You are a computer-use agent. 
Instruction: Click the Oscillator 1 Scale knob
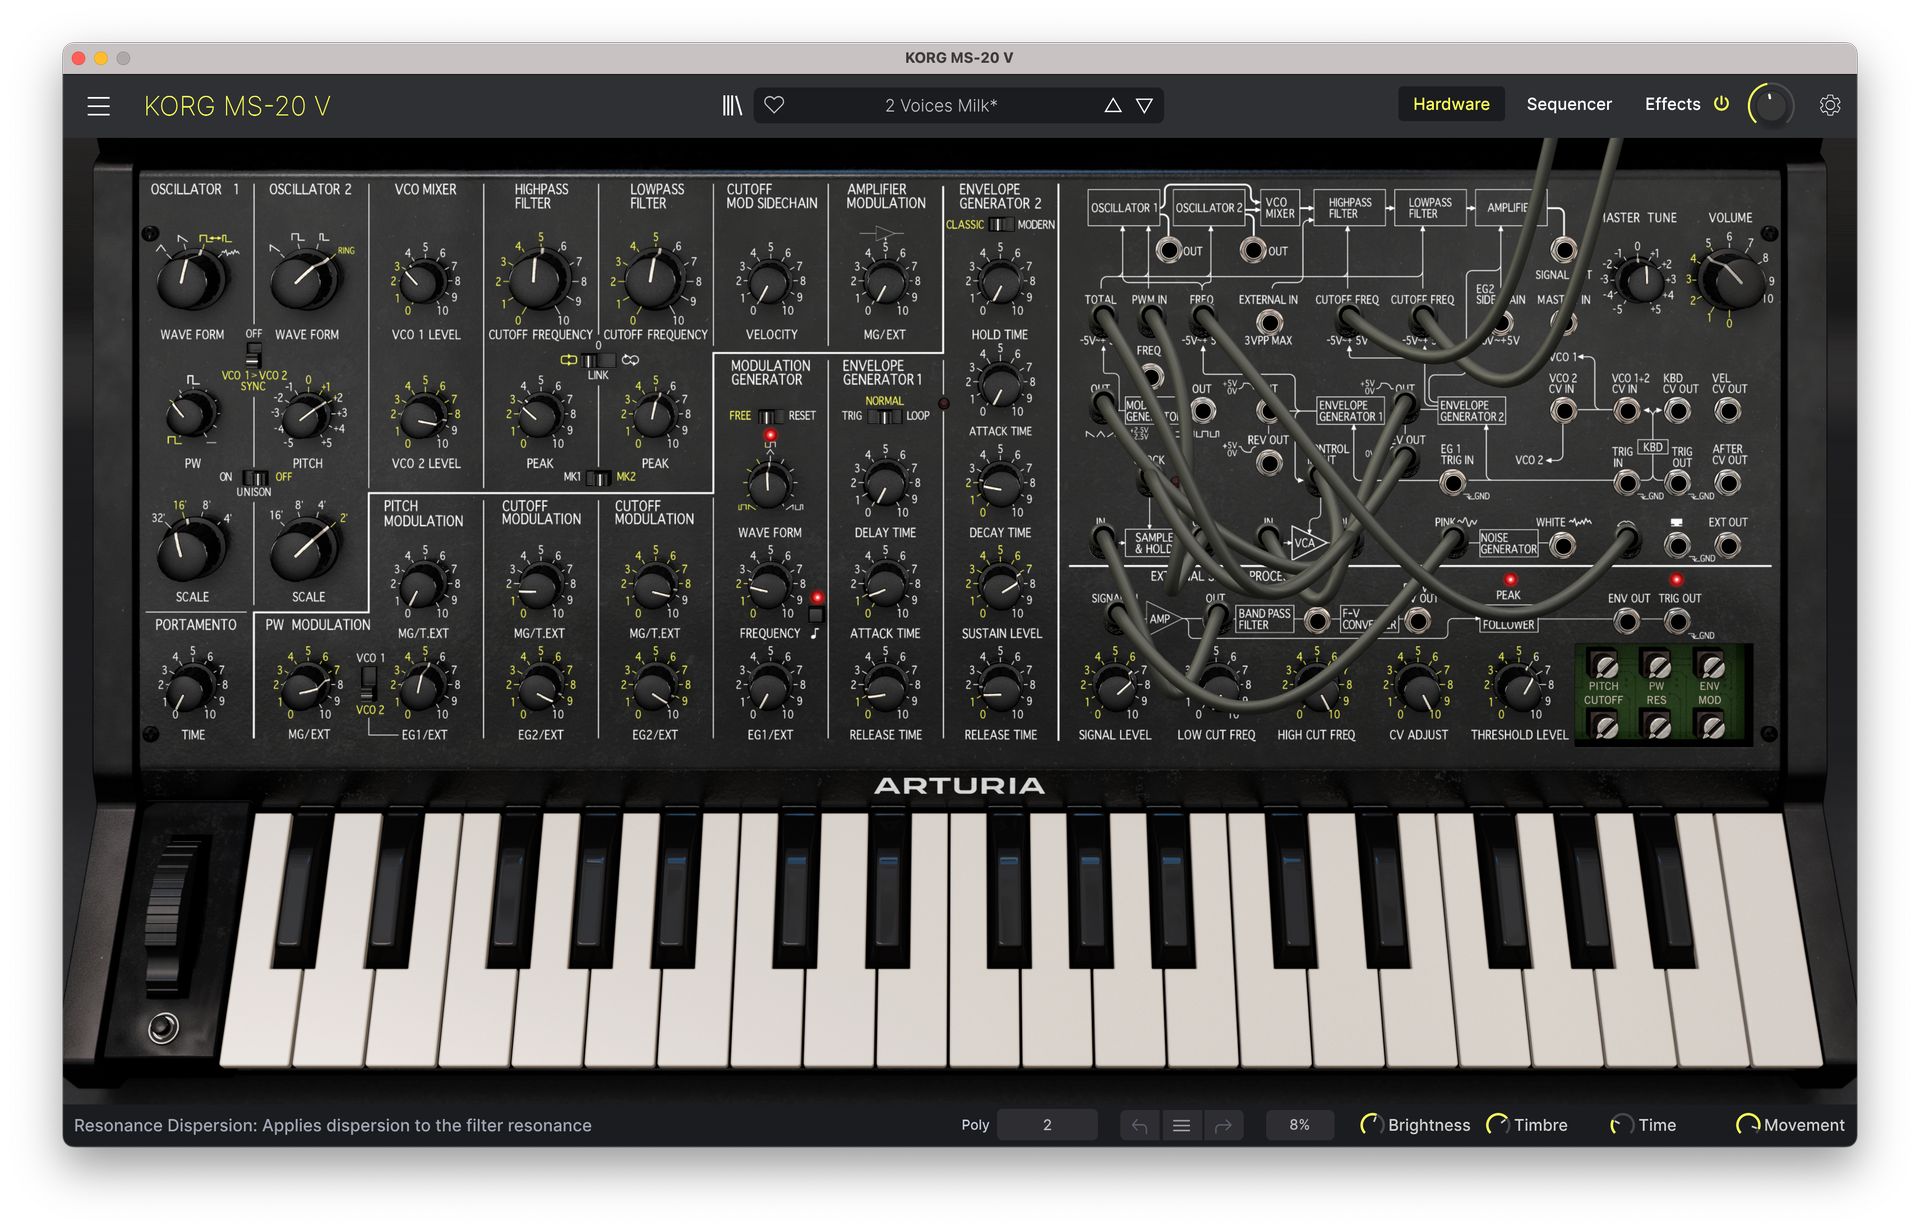pyautogui.click(x=190, y=548)
